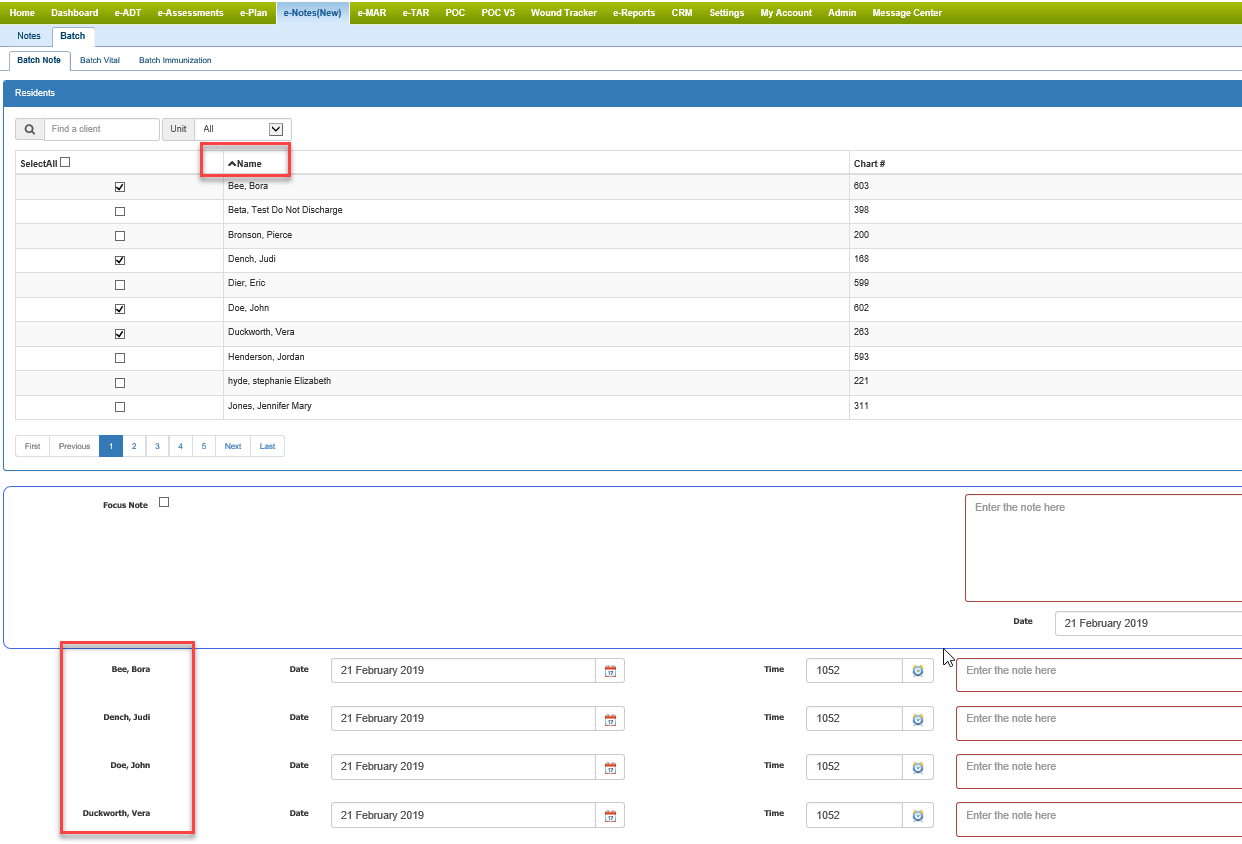The height and width of the screenshot is (844, 1242).
Task: Jump to residents page 4
Action: coord(180,446)
